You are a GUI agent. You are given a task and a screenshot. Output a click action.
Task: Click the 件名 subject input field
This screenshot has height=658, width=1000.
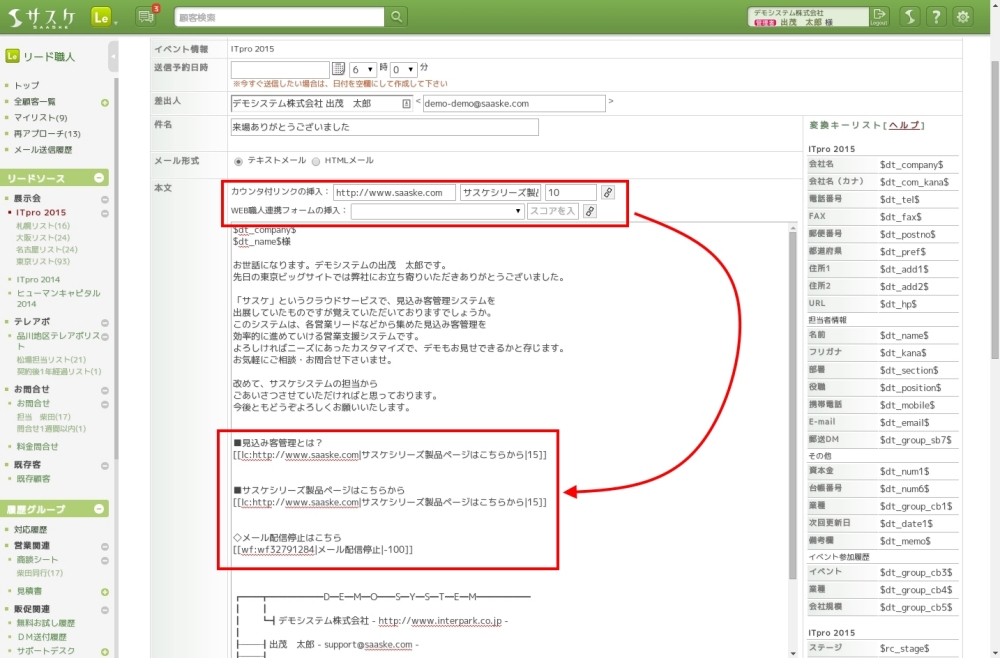click(x=384, y=127)
